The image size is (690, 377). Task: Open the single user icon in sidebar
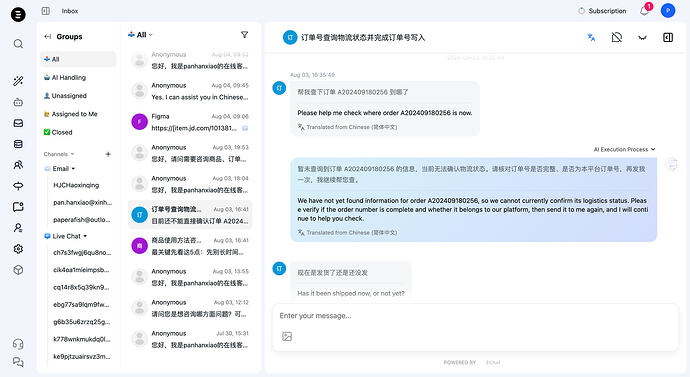point(18,228)
